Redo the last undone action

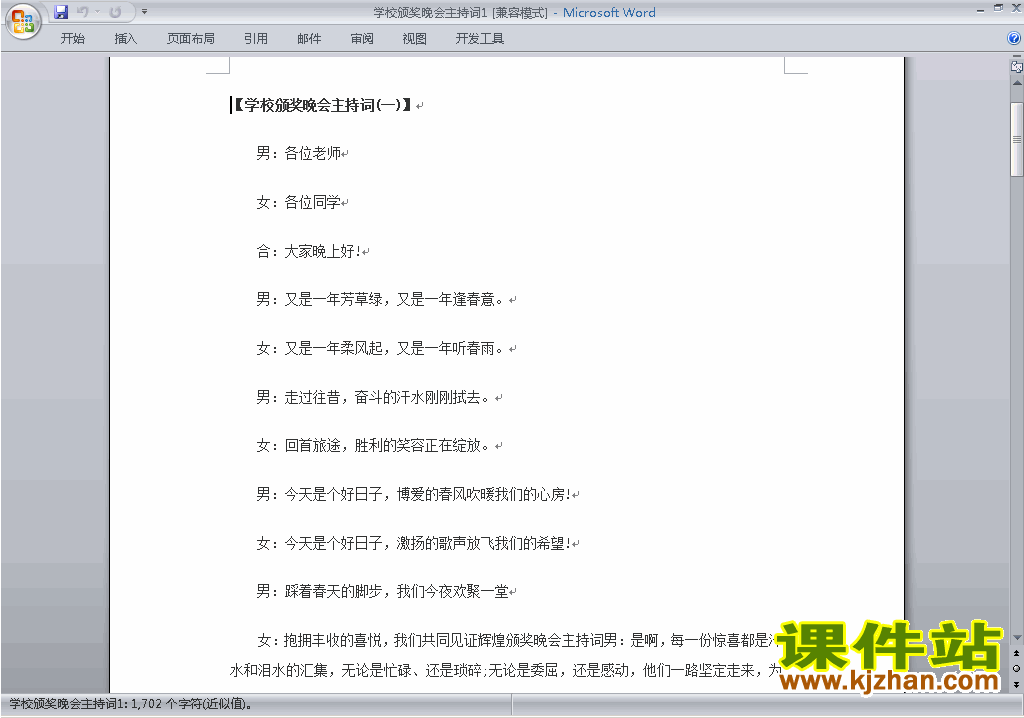pos(115,12)
